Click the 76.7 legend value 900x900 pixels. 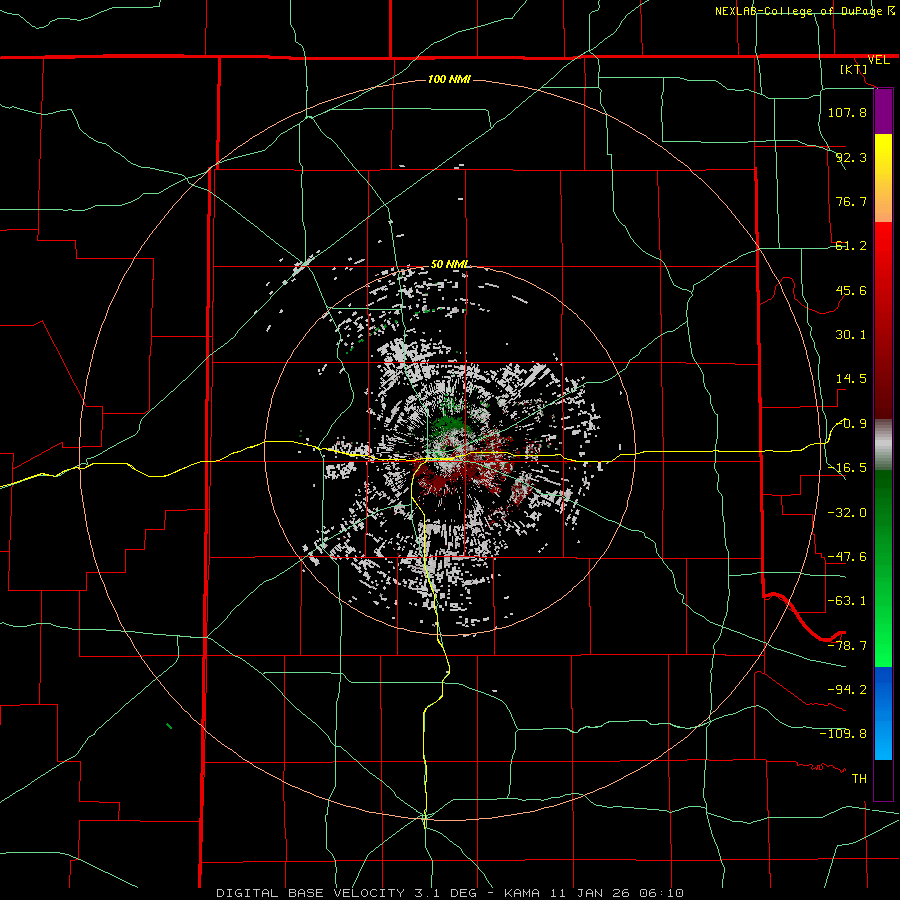click(851, 201)
